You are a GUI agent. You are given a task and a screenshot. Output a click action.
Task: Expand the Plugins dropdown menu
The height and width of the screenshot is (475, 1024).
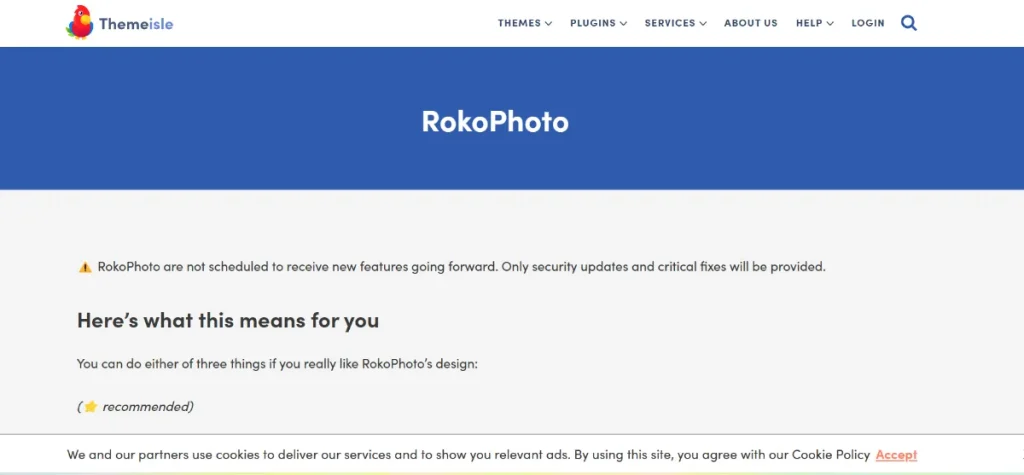(x=598, y=23)
